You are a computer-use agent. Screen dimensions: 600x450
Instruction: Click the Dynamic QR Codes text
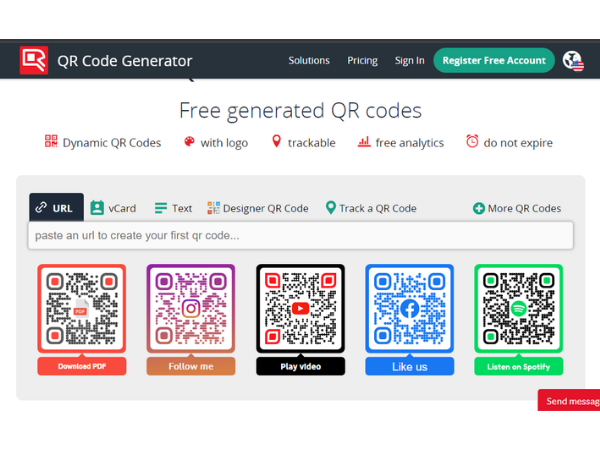click(112, 143)
